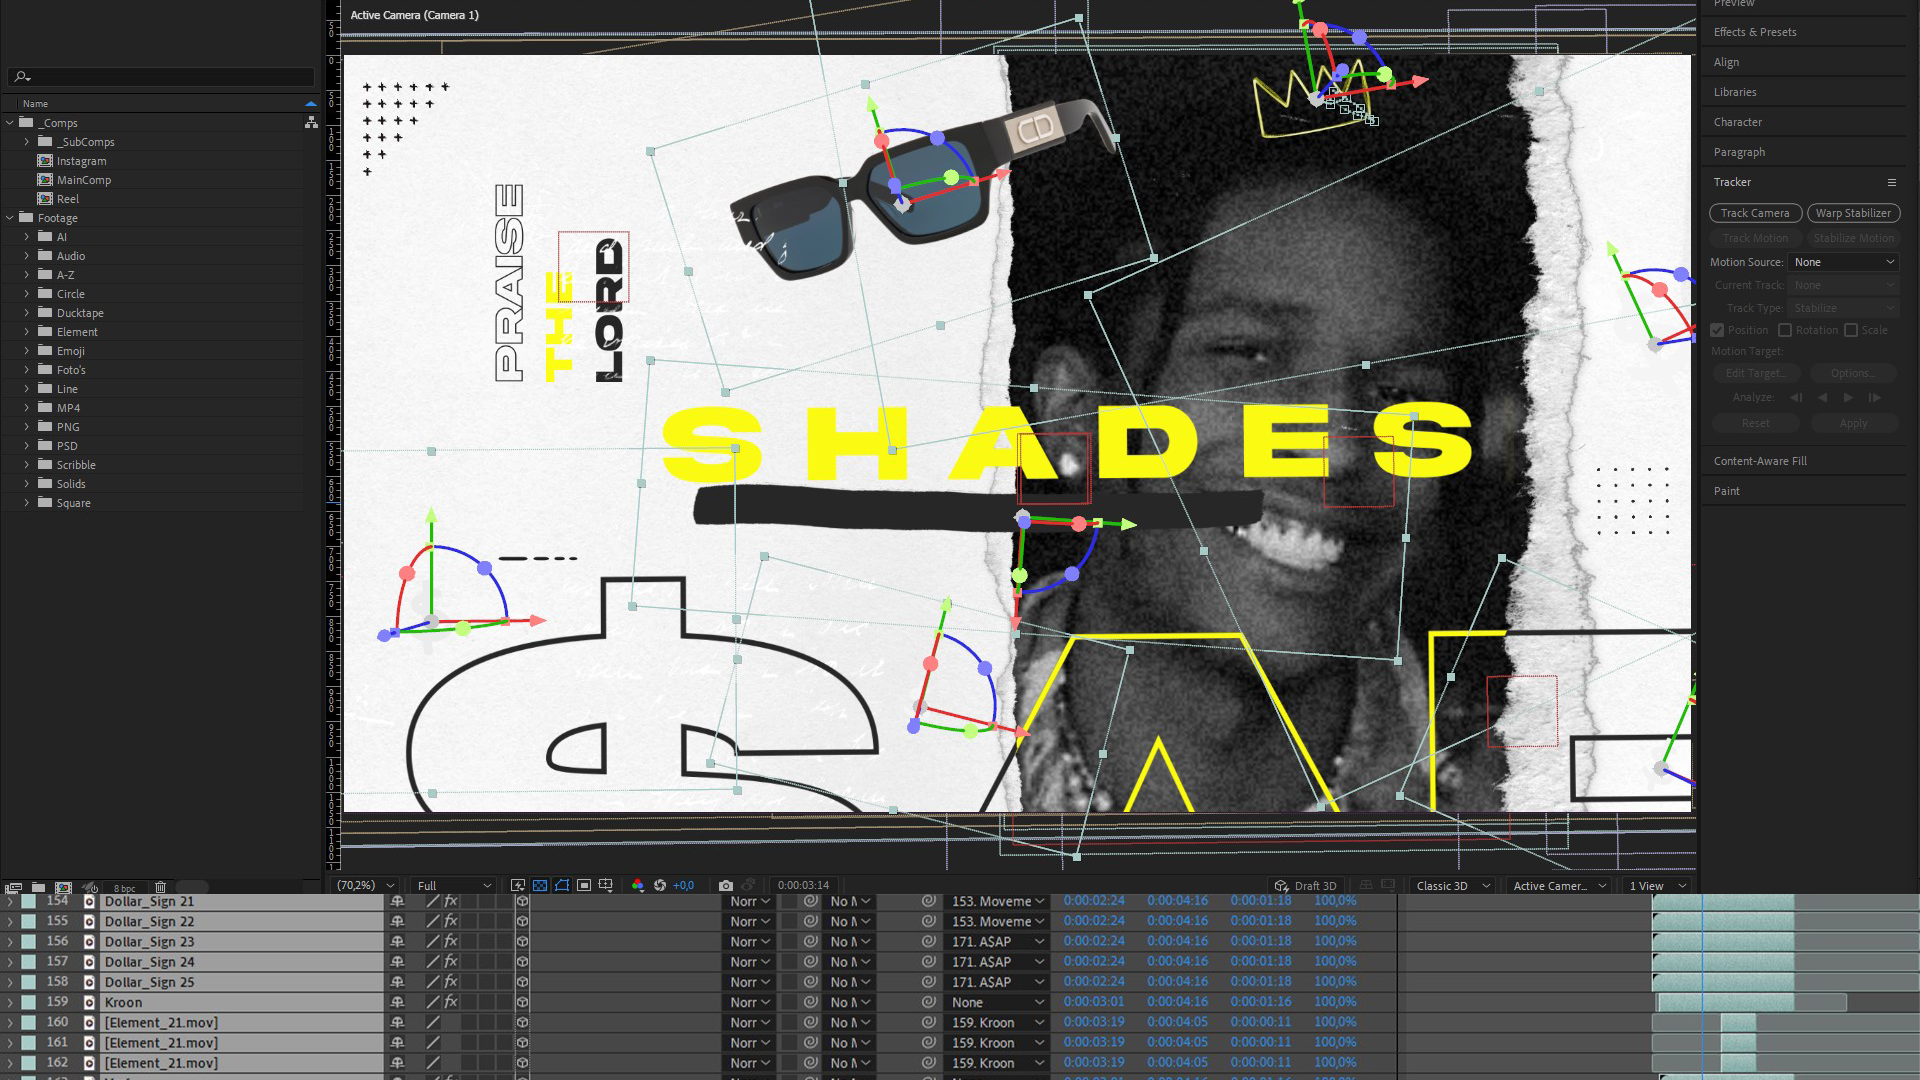Image resolution: width=1920 pixels, height=1080 pixels.
Task: Collapse Footage folder
Action: tap(10, 218)
